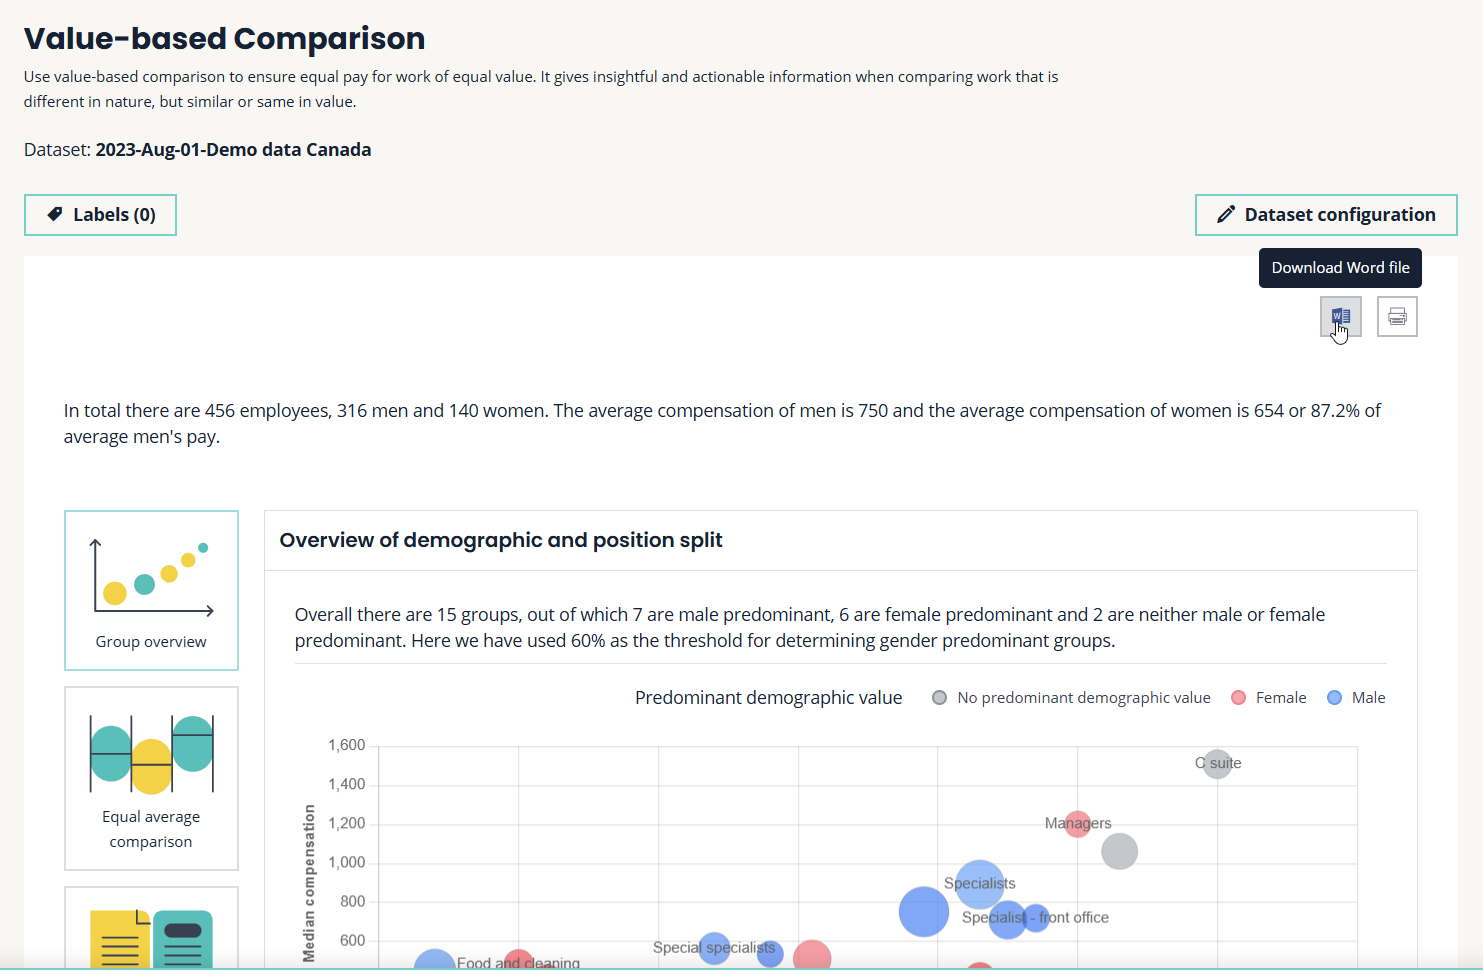1483x976 pixels.
Task: Click the pencil icon in Dataset configuration
Action: [1225, 215]
